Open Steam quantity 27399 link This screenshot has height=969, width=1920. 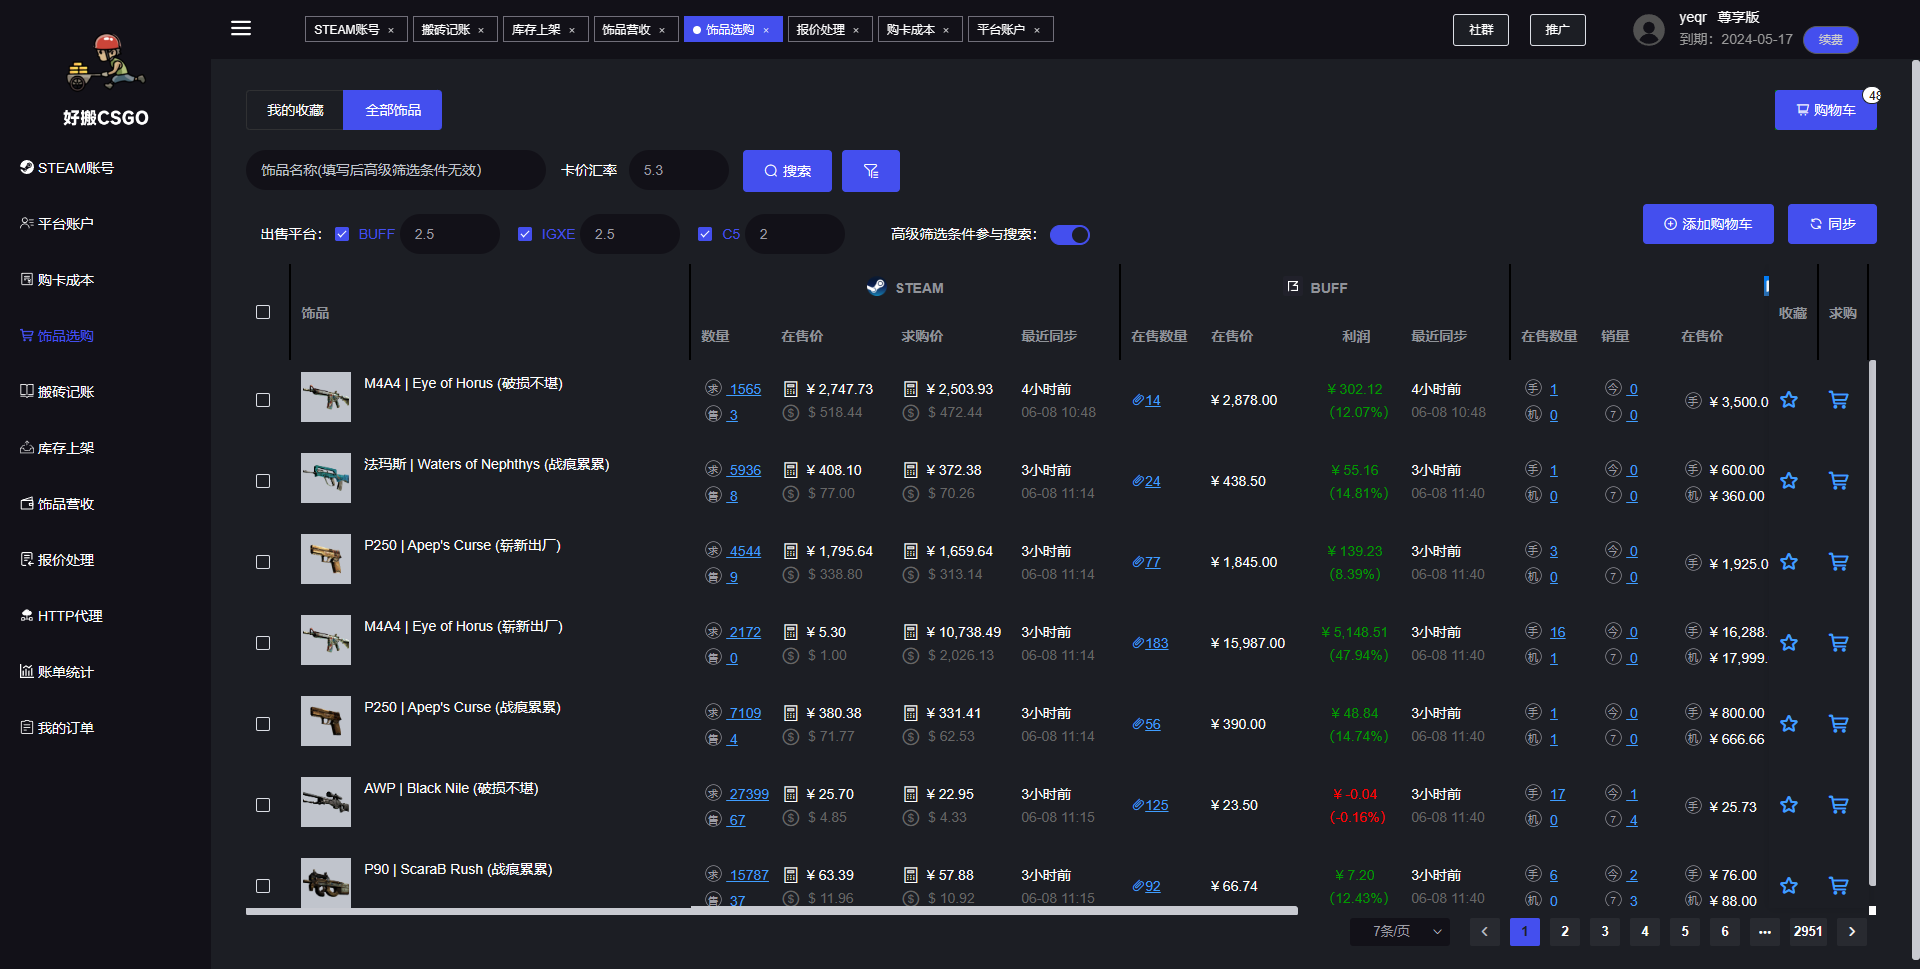coord(749,794)
